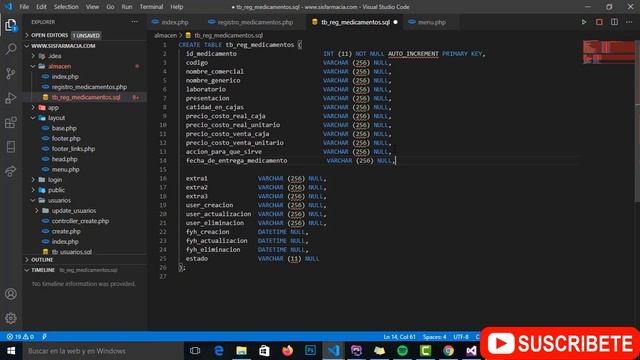Open base.php in layout folder
The height and width of the screenshot is (360, 640).
coord(64,128)
